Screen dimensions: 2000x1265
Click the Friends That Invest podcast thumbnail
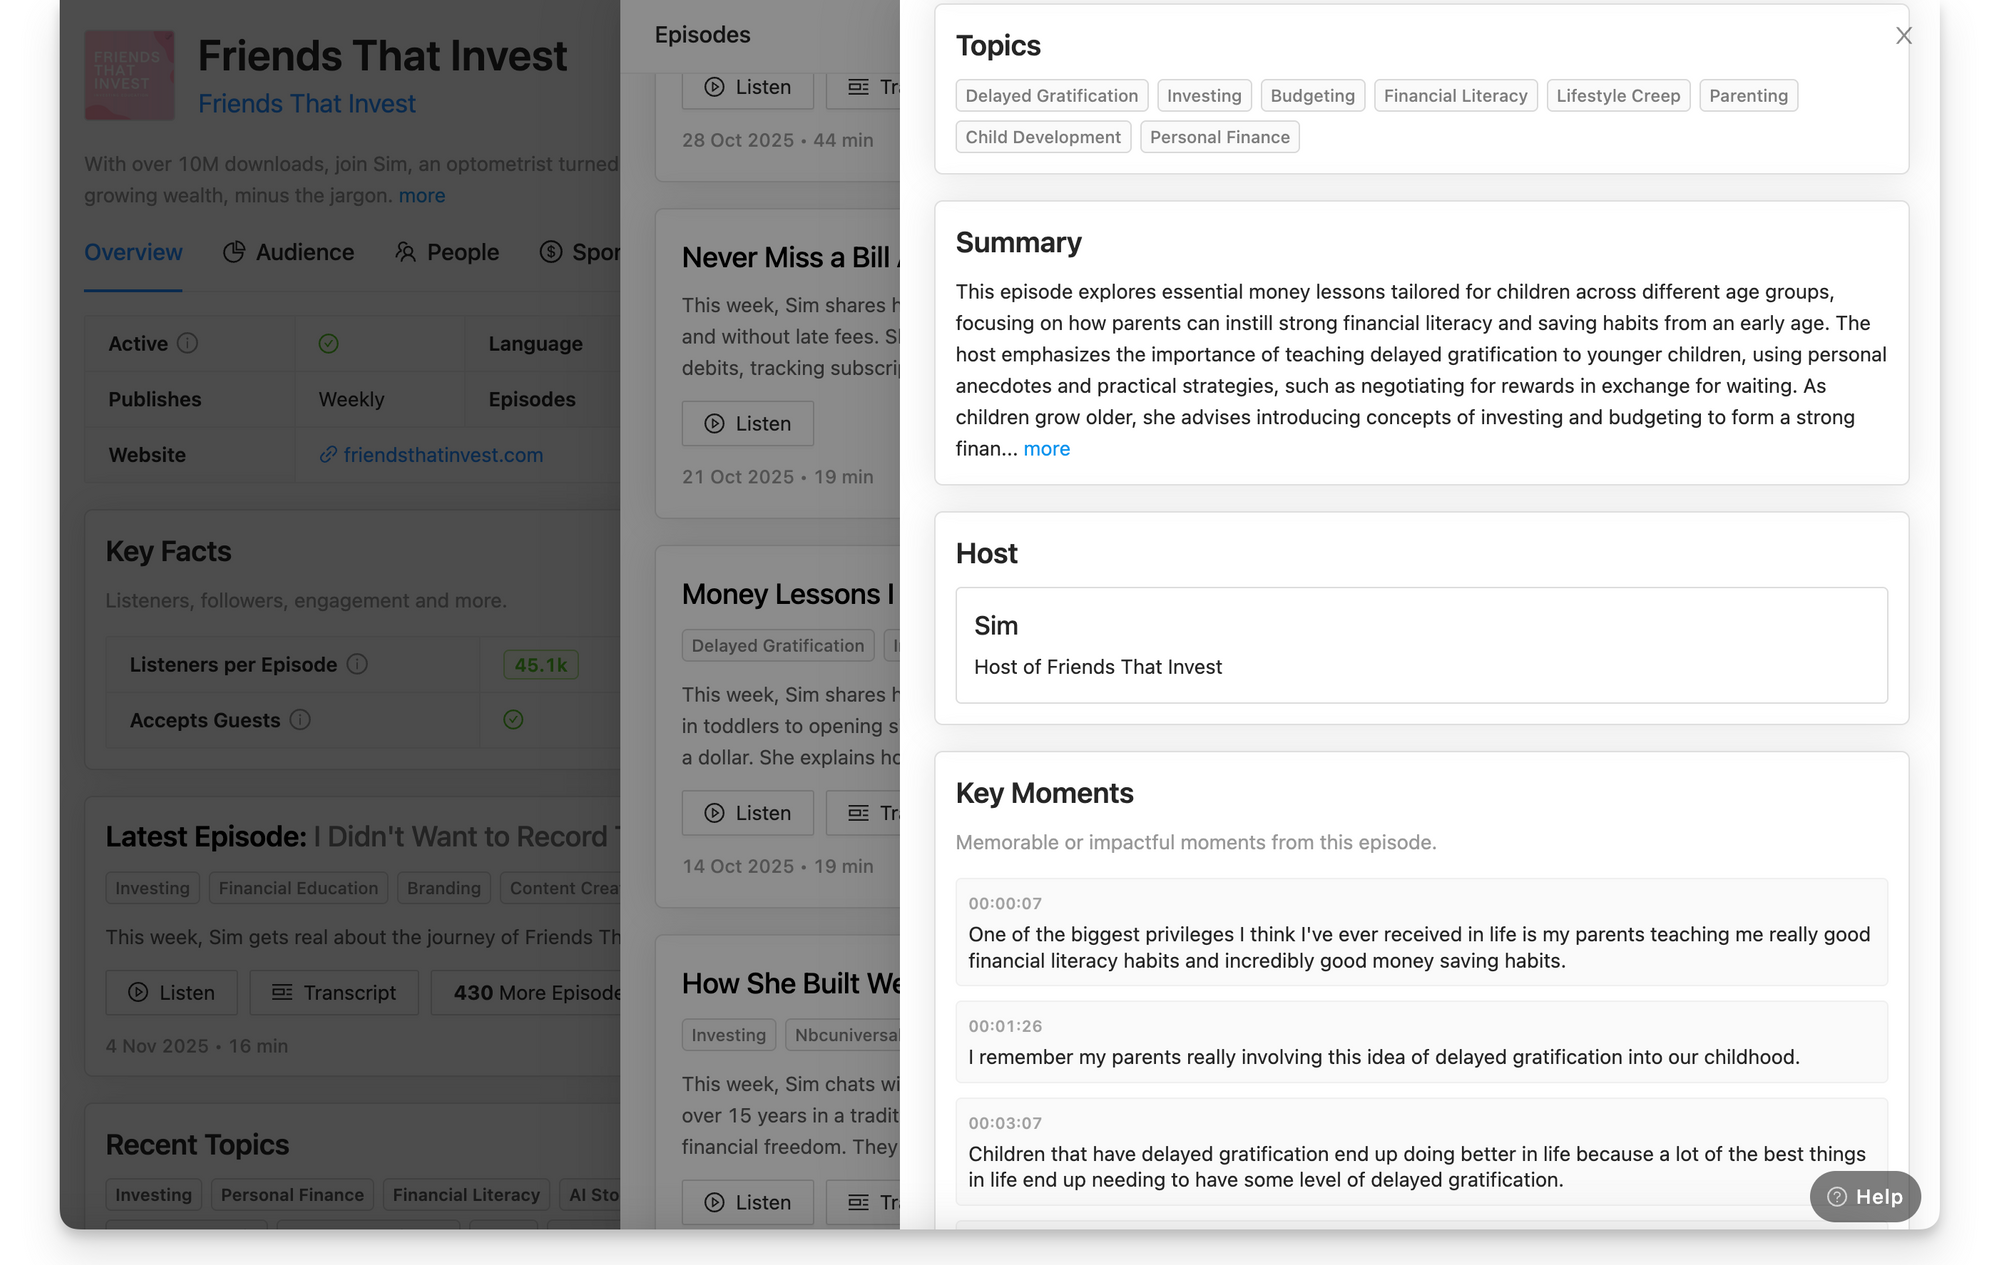pos(129,74)
